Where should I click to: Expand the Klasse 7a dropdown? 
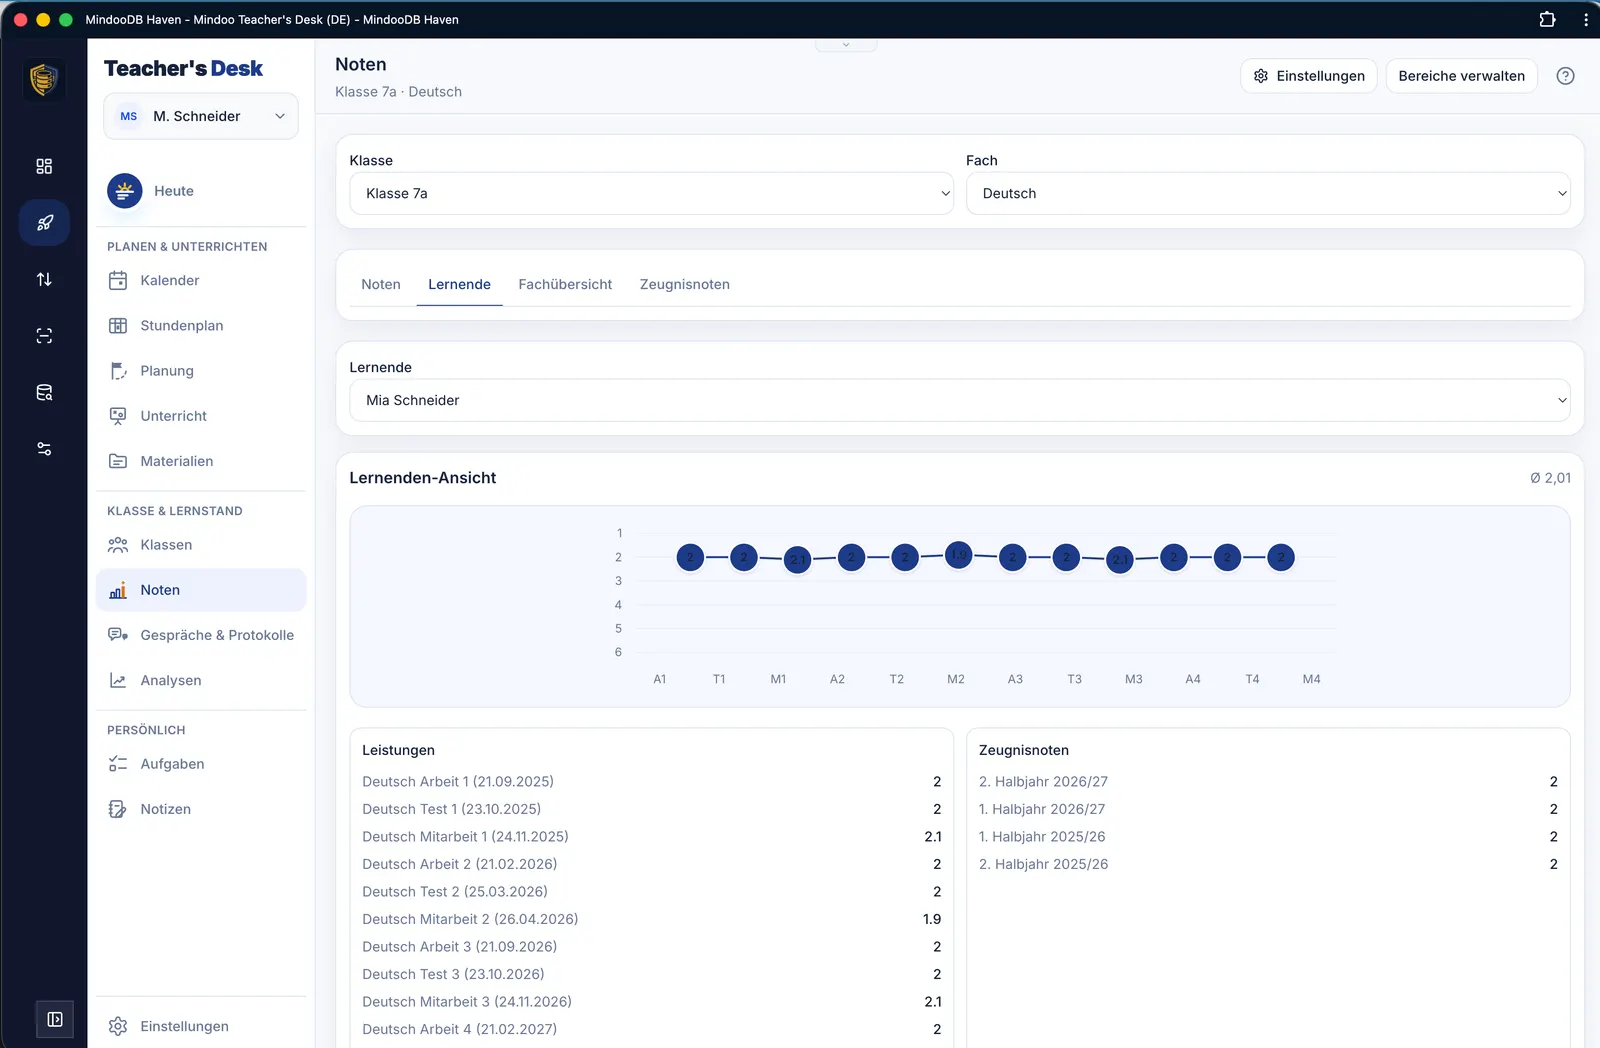(651, 194)
